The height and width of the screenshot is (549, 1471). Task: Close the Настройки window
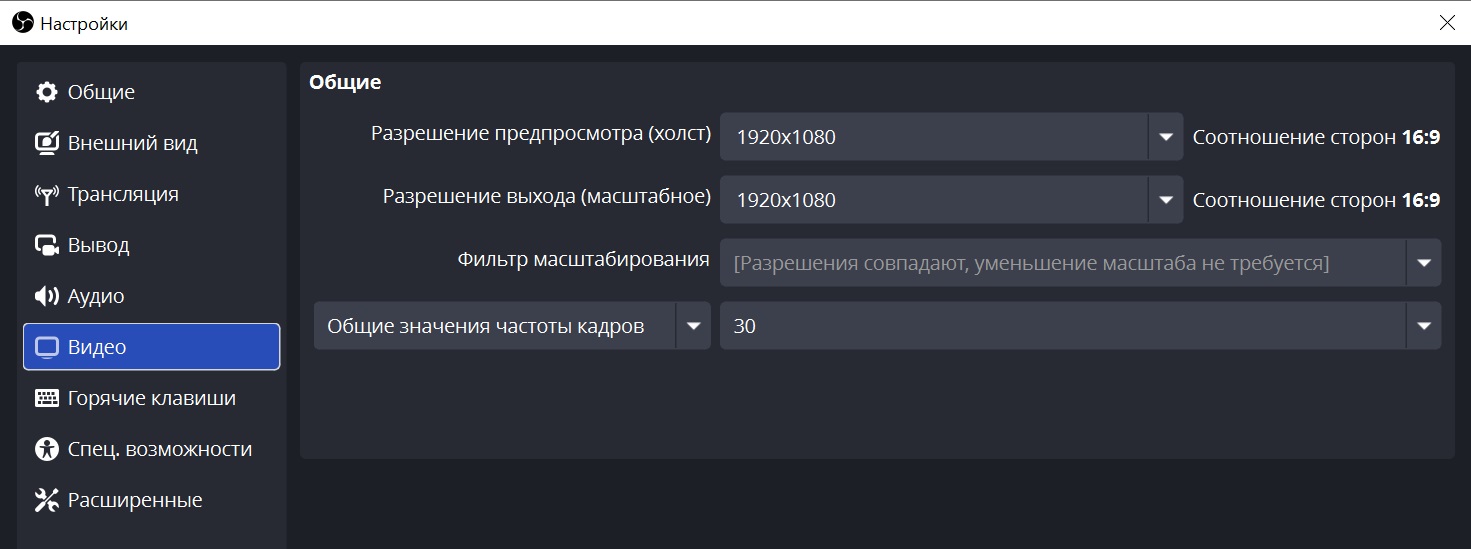click(x=1446, y=22)
